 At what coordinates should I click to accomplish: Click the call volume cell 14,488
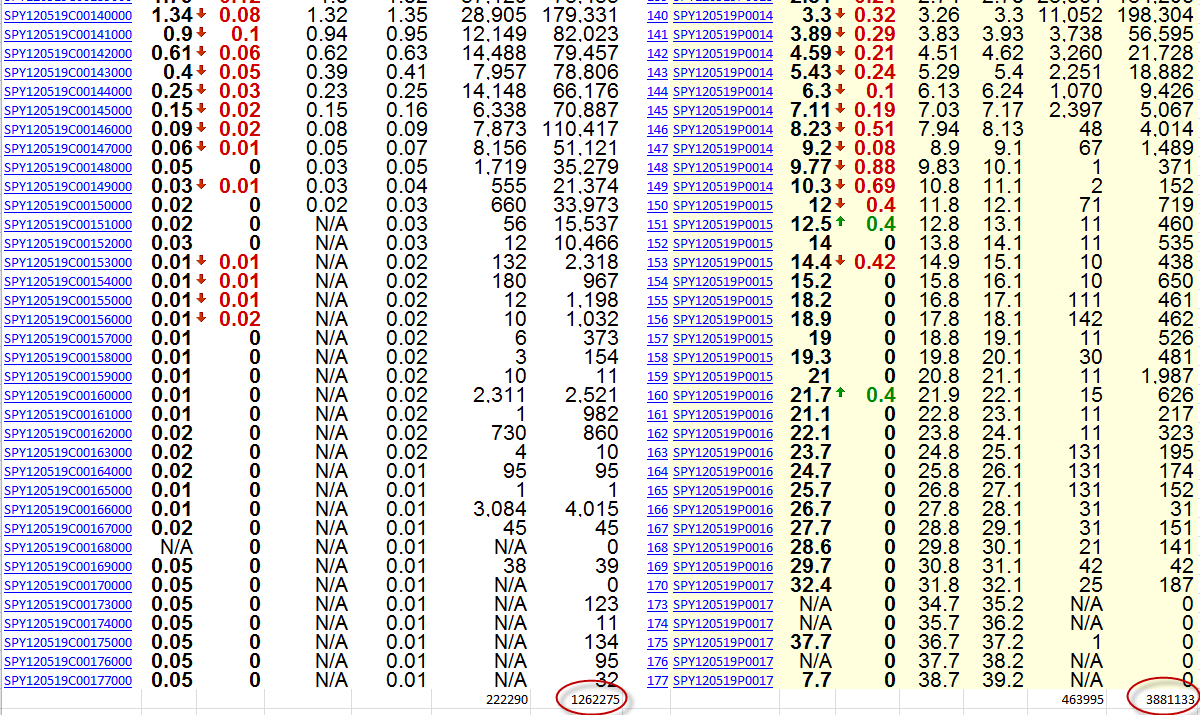pyautogui.click(x=493, y=54)
